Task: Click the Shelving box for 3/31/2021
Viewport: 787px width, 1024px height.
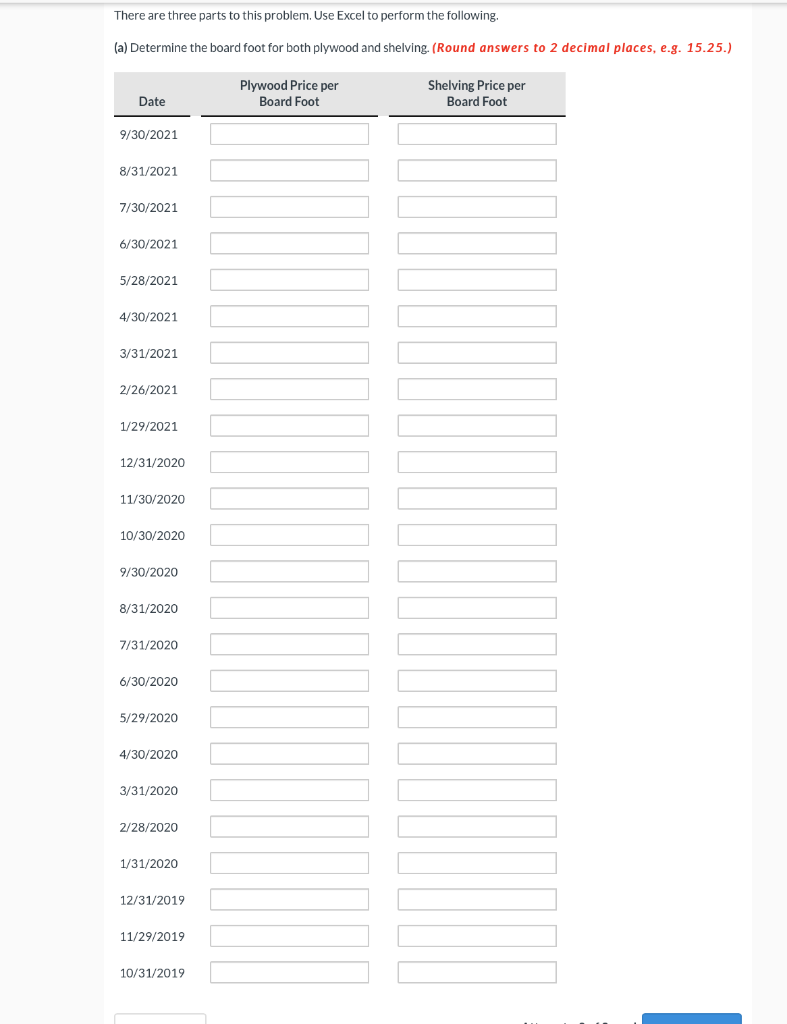Action: (x=476, y=352)
